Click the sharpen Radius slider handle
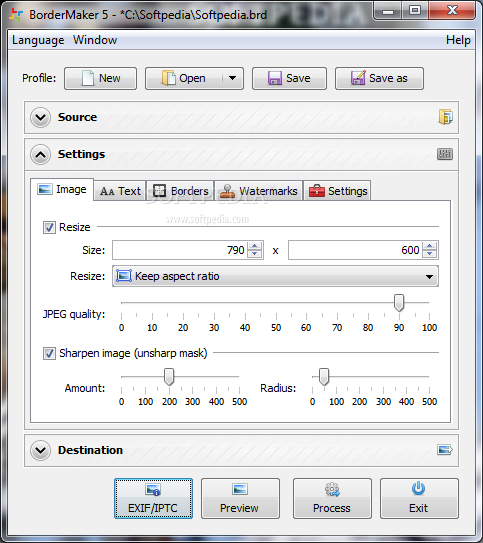483x543 pixels. click(324, 377)
